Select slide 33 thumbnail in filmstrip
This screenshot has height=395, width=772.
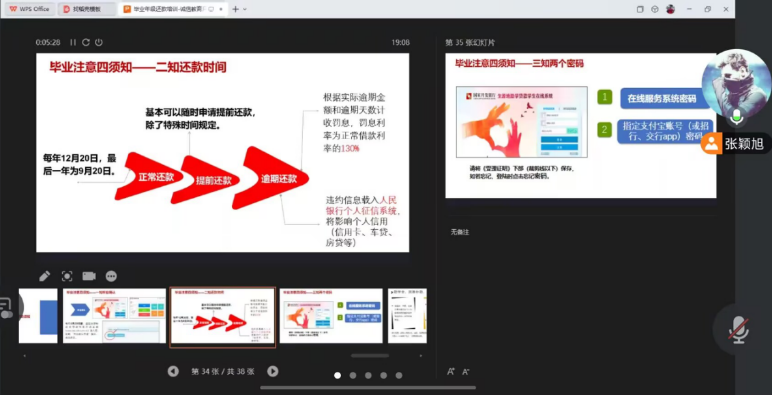[x=114, y=316]
